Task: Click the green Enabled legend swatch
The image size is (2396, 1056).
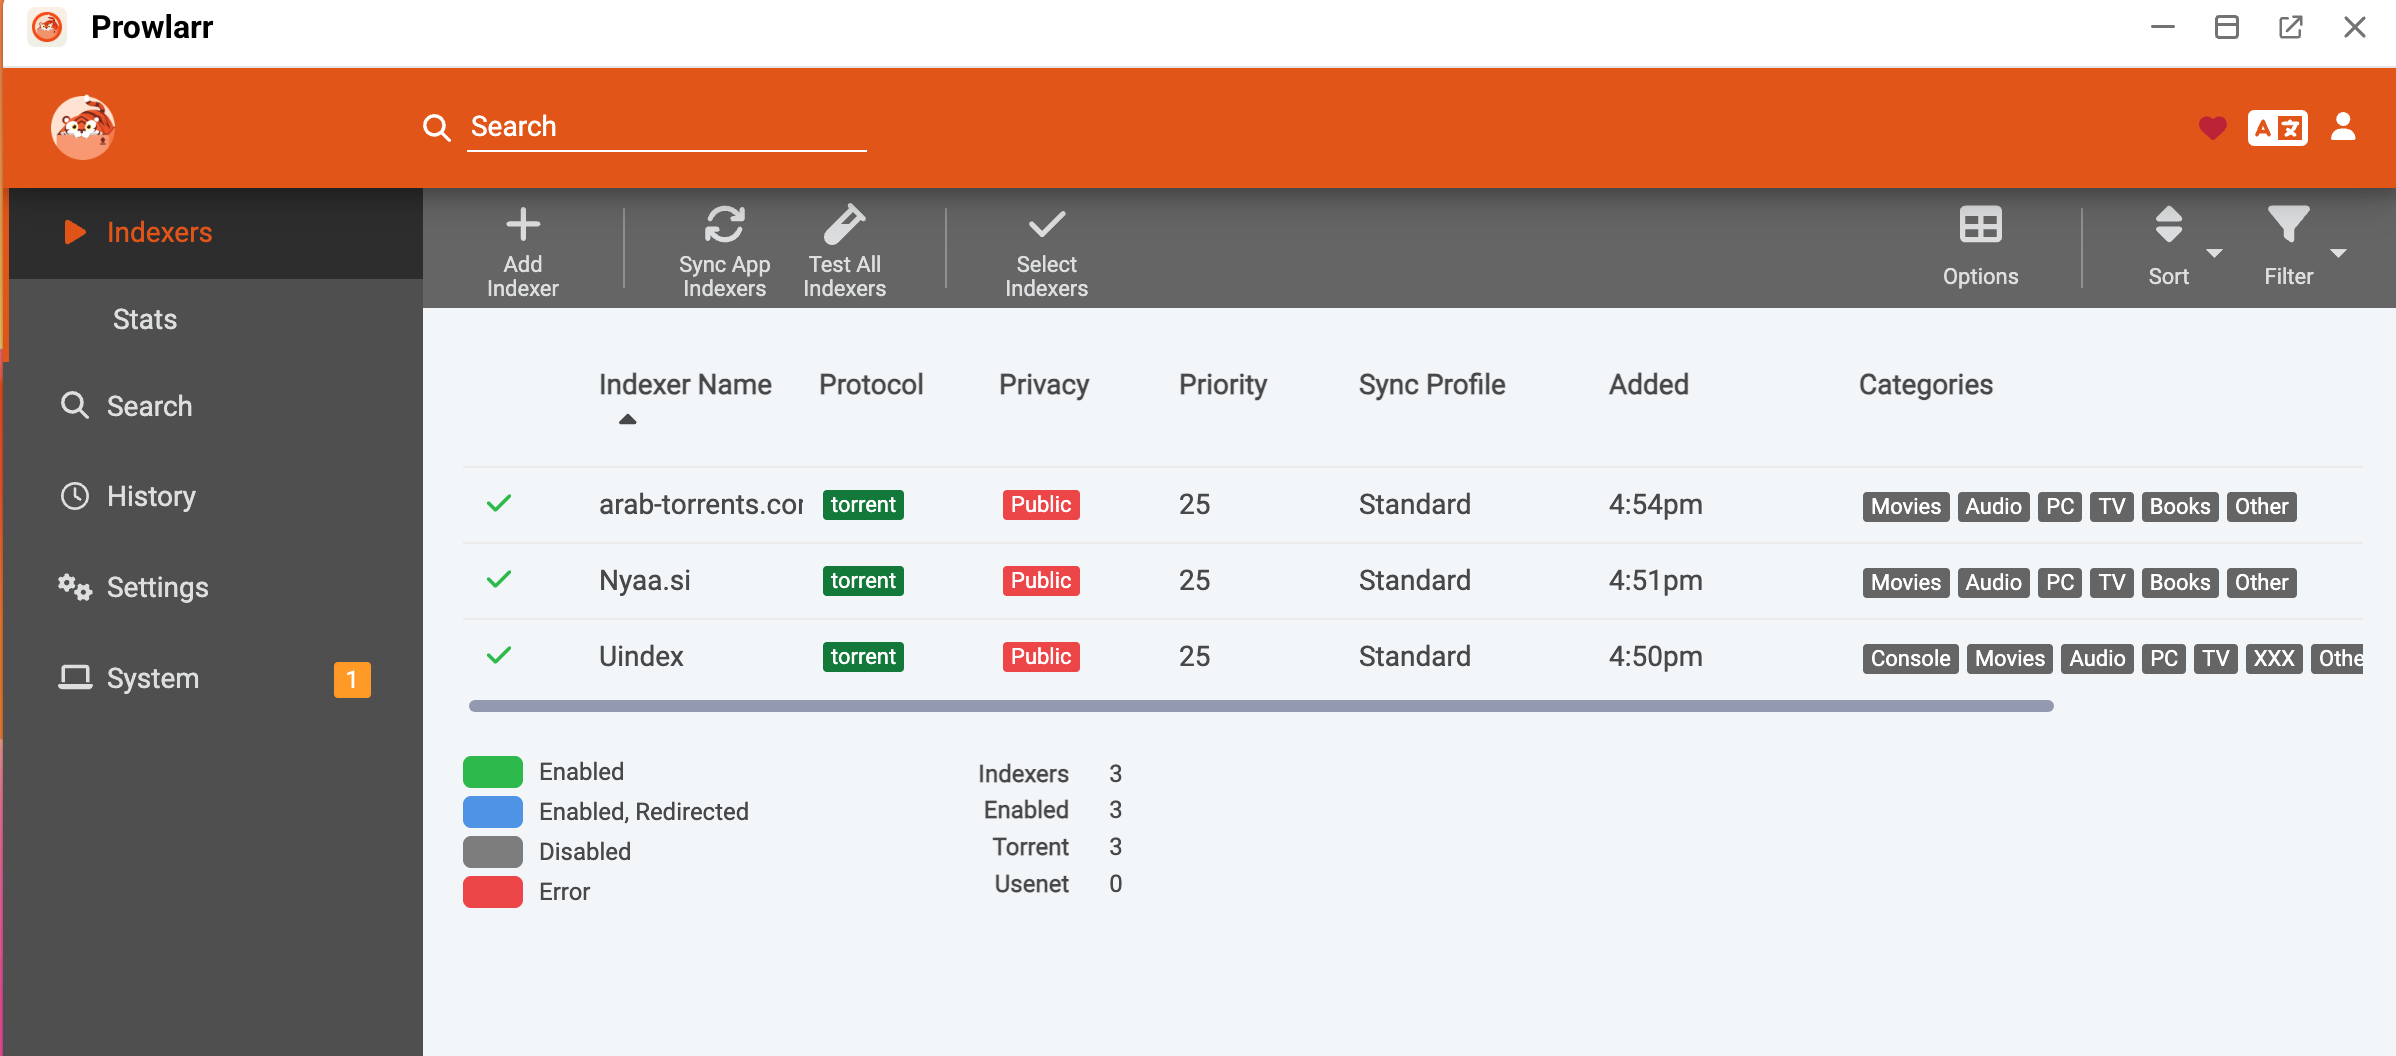Action: point(492,771)
